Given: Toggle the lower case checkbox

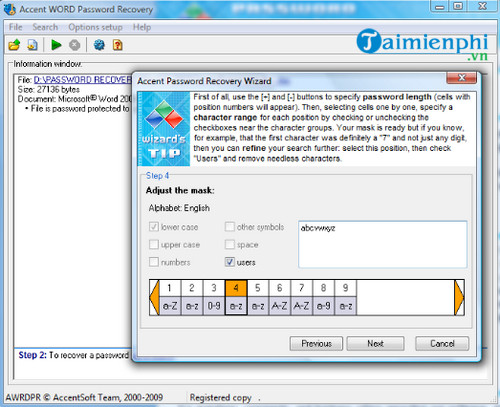Looking at the screenshot, I should pos(154,227).
